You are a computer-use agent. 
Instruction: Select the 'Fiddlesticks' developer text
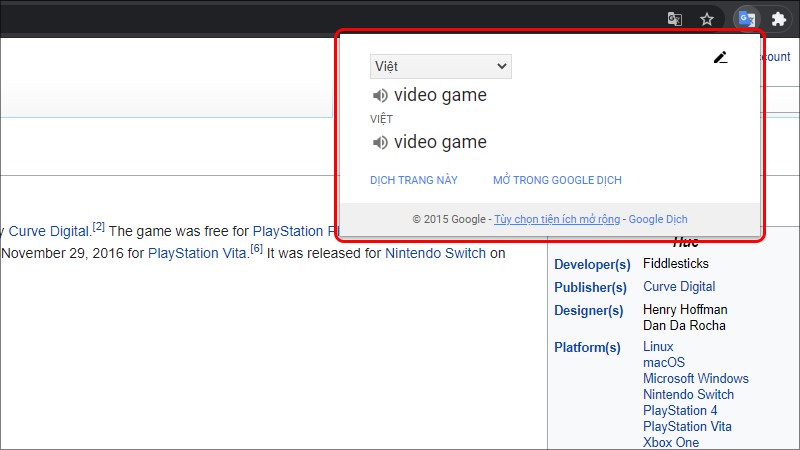(676, 263)
